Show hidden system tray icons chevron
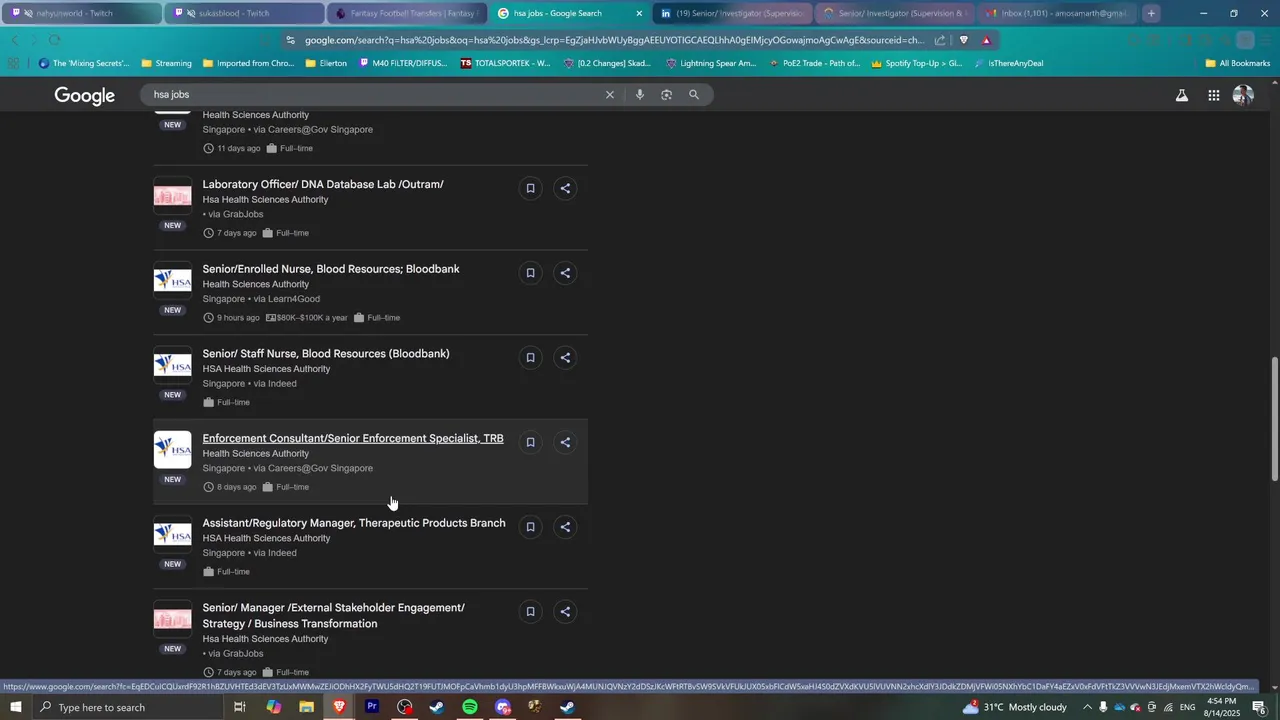 [x=1087, y=707]
